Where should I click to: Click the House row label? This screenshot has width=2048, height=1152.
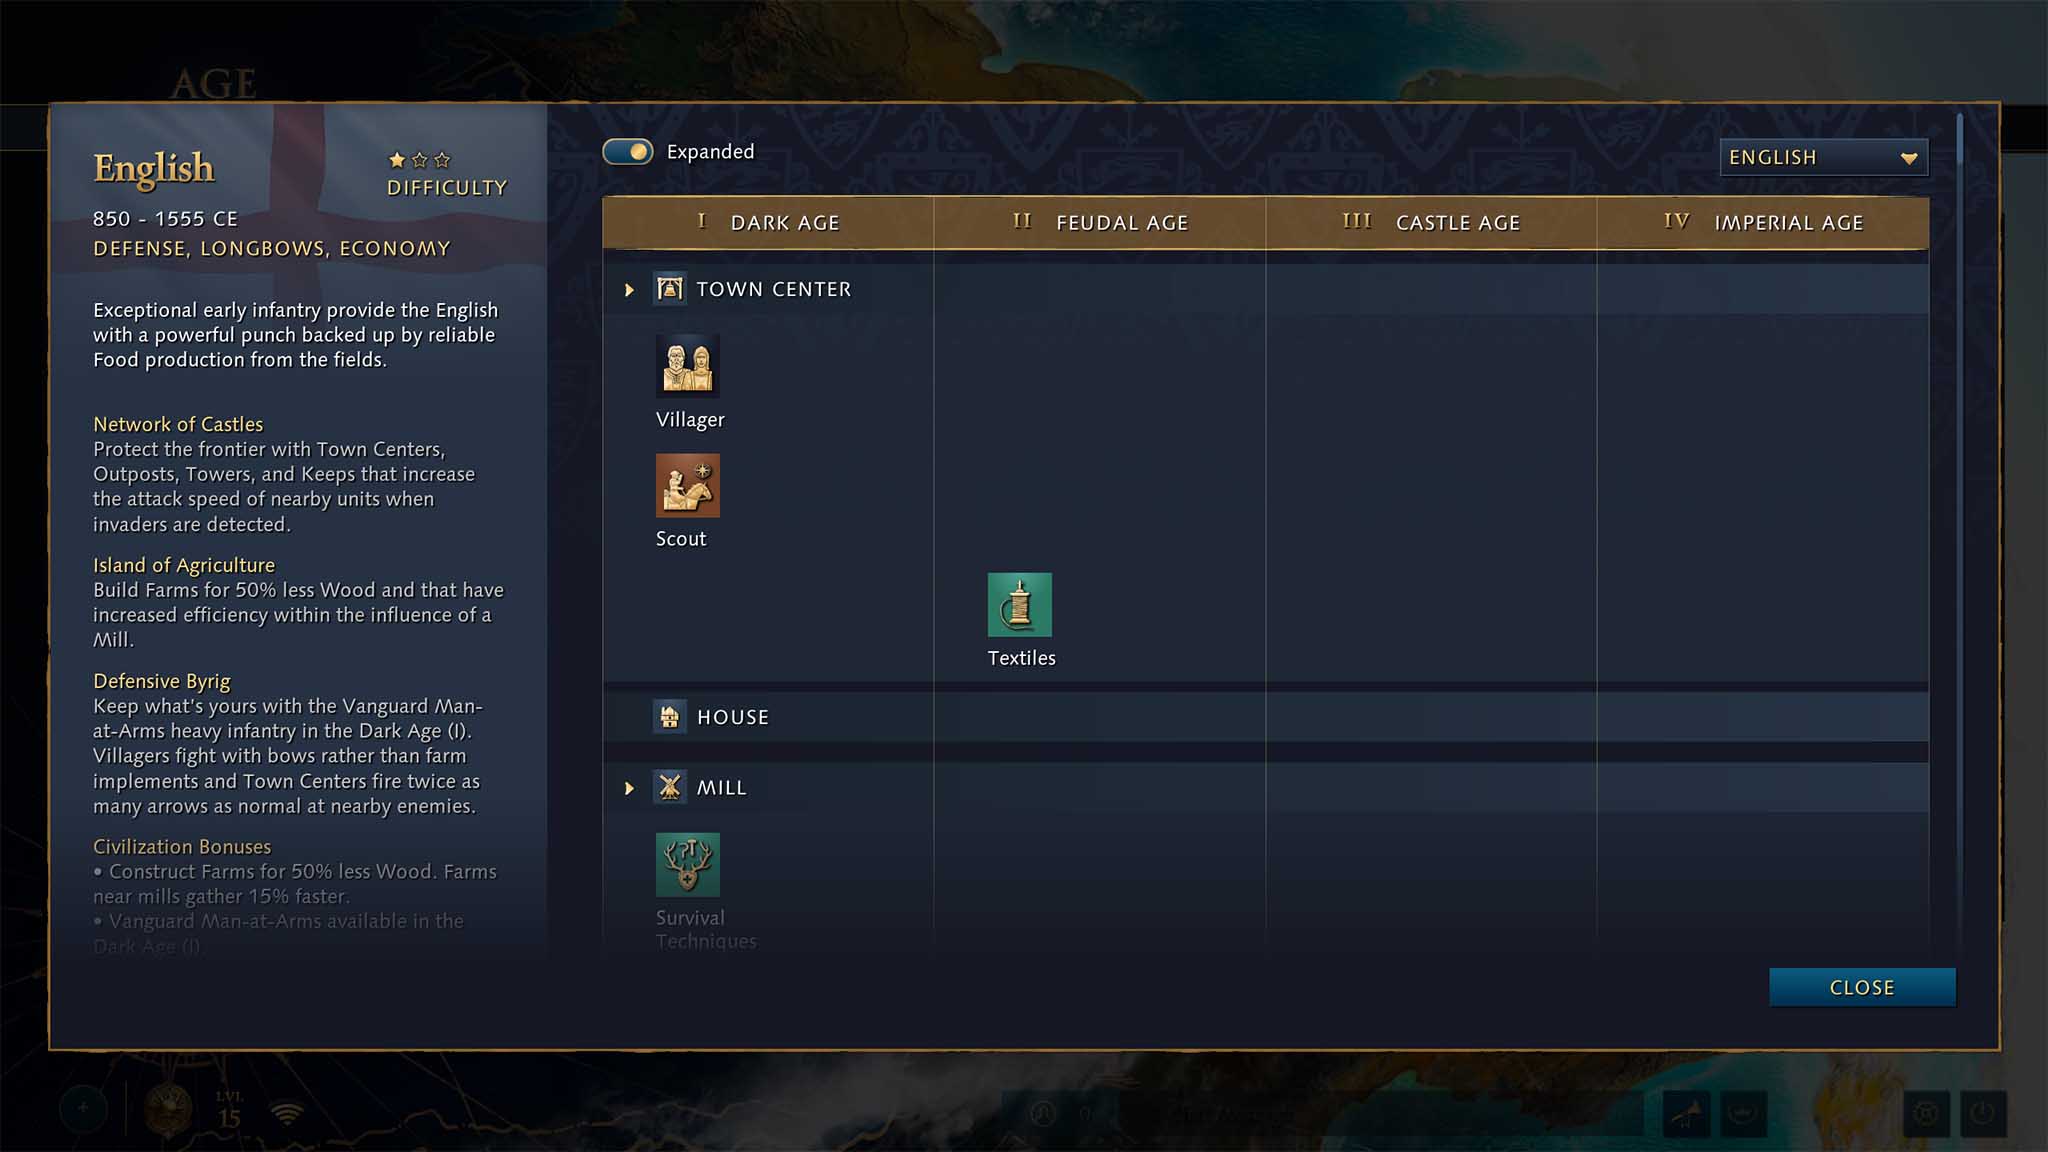733,717
